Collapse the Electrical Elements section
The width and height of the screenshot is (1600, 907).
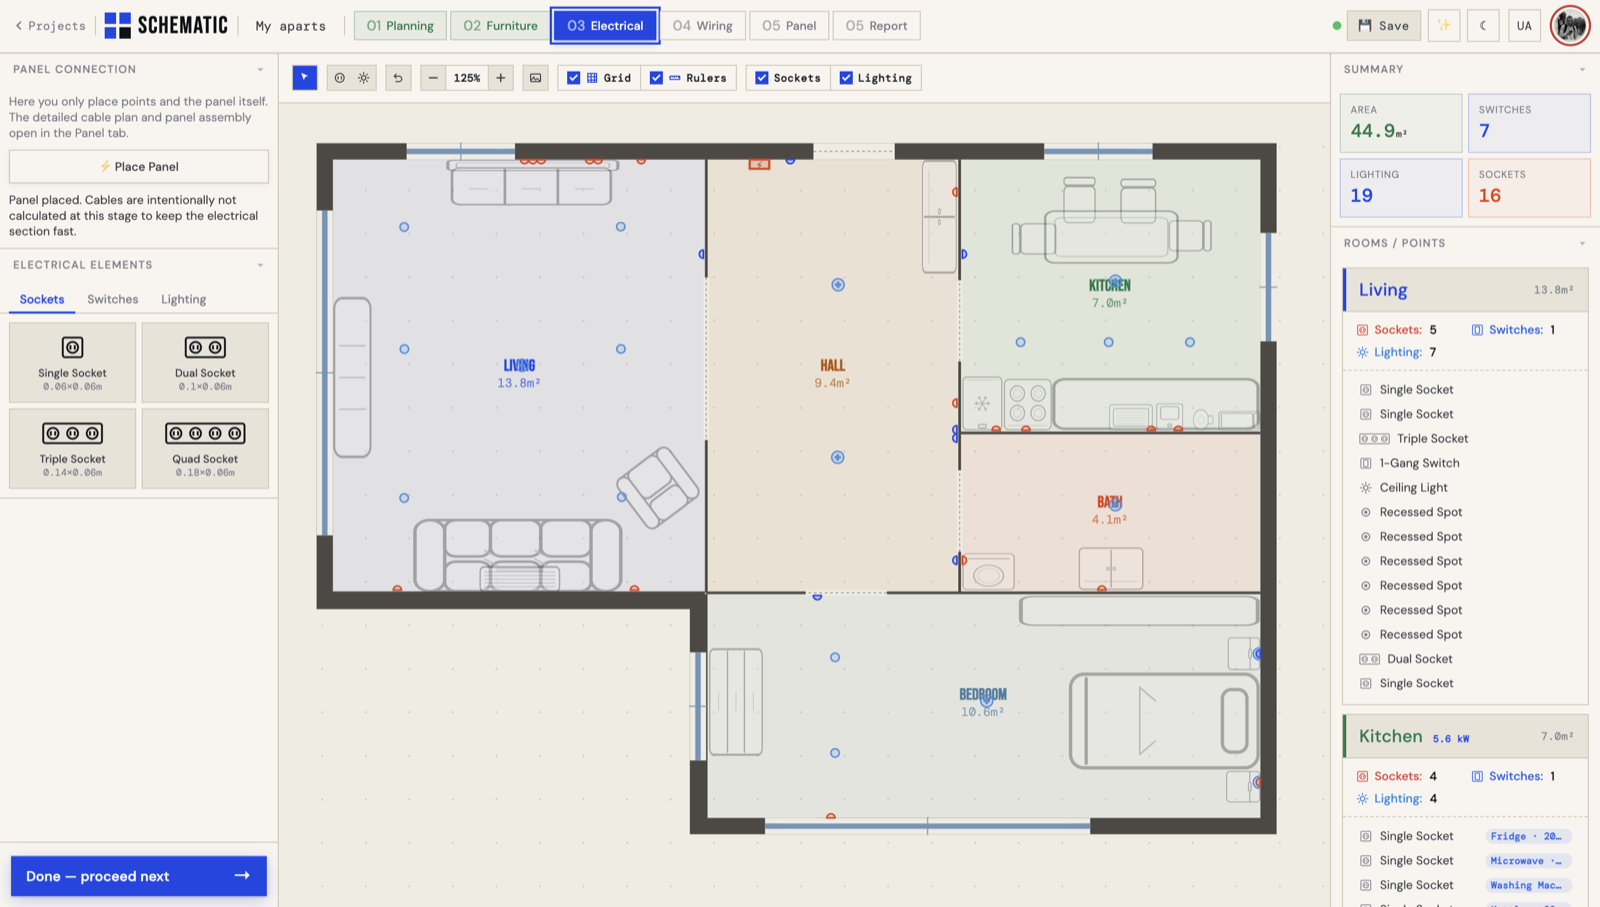point(261,265)
